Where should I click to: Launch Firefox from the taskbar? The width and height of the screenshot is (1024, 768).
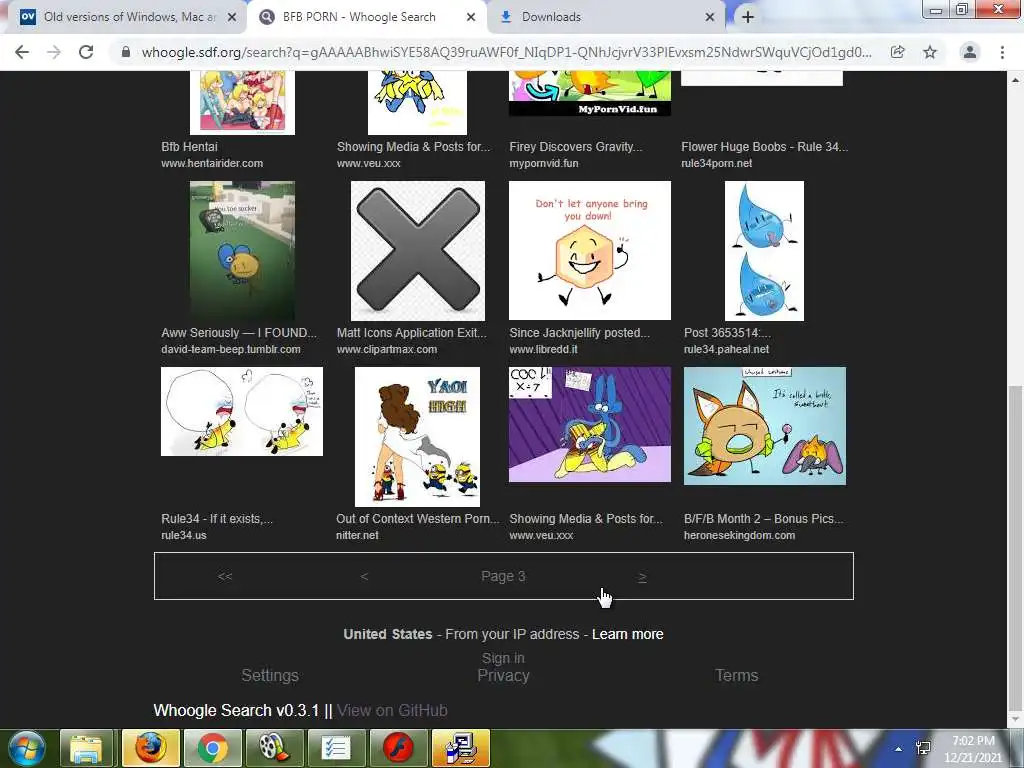pyautogui.click(x=150, y=748)
